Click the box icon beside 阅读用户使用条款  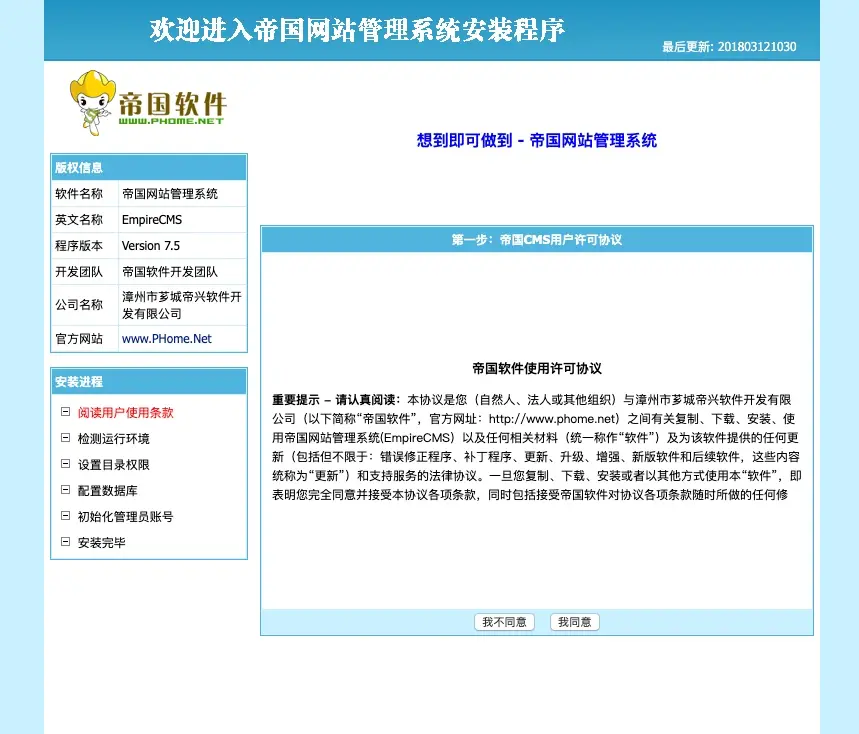click(x=65, y=412)
